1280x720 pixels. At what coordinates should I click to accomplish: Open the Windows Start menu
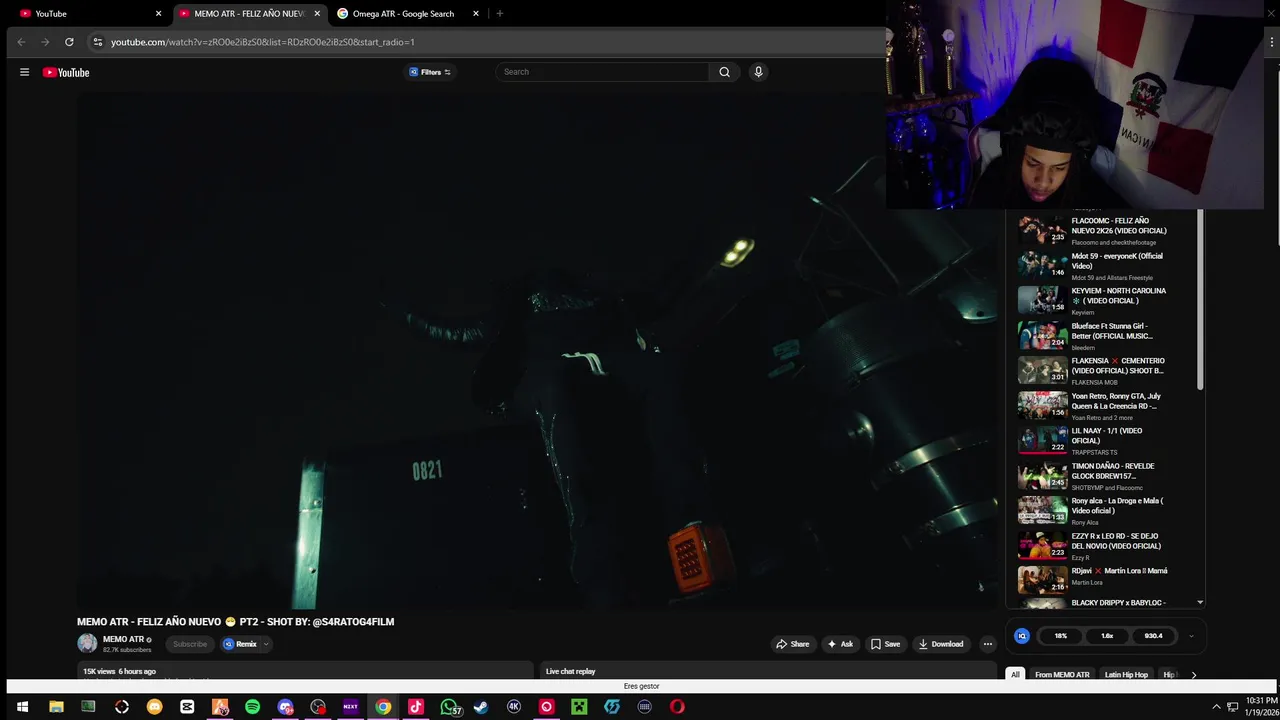[x=22, y=707]
